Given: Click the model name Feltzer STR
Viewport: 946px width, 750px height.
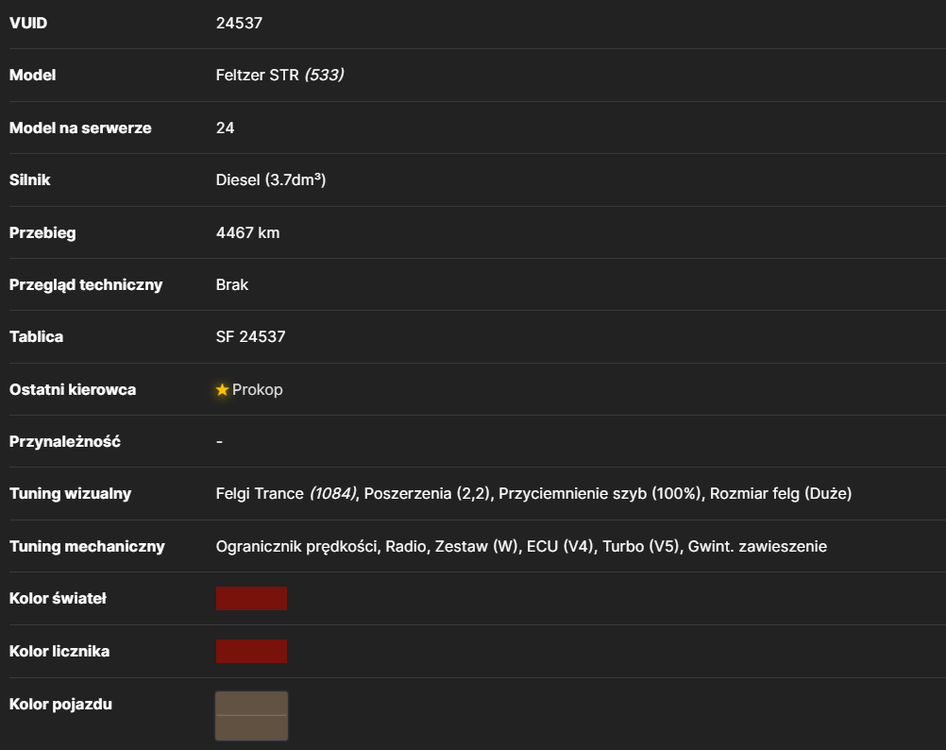Looking at the screenshot, I should [258, 75].
